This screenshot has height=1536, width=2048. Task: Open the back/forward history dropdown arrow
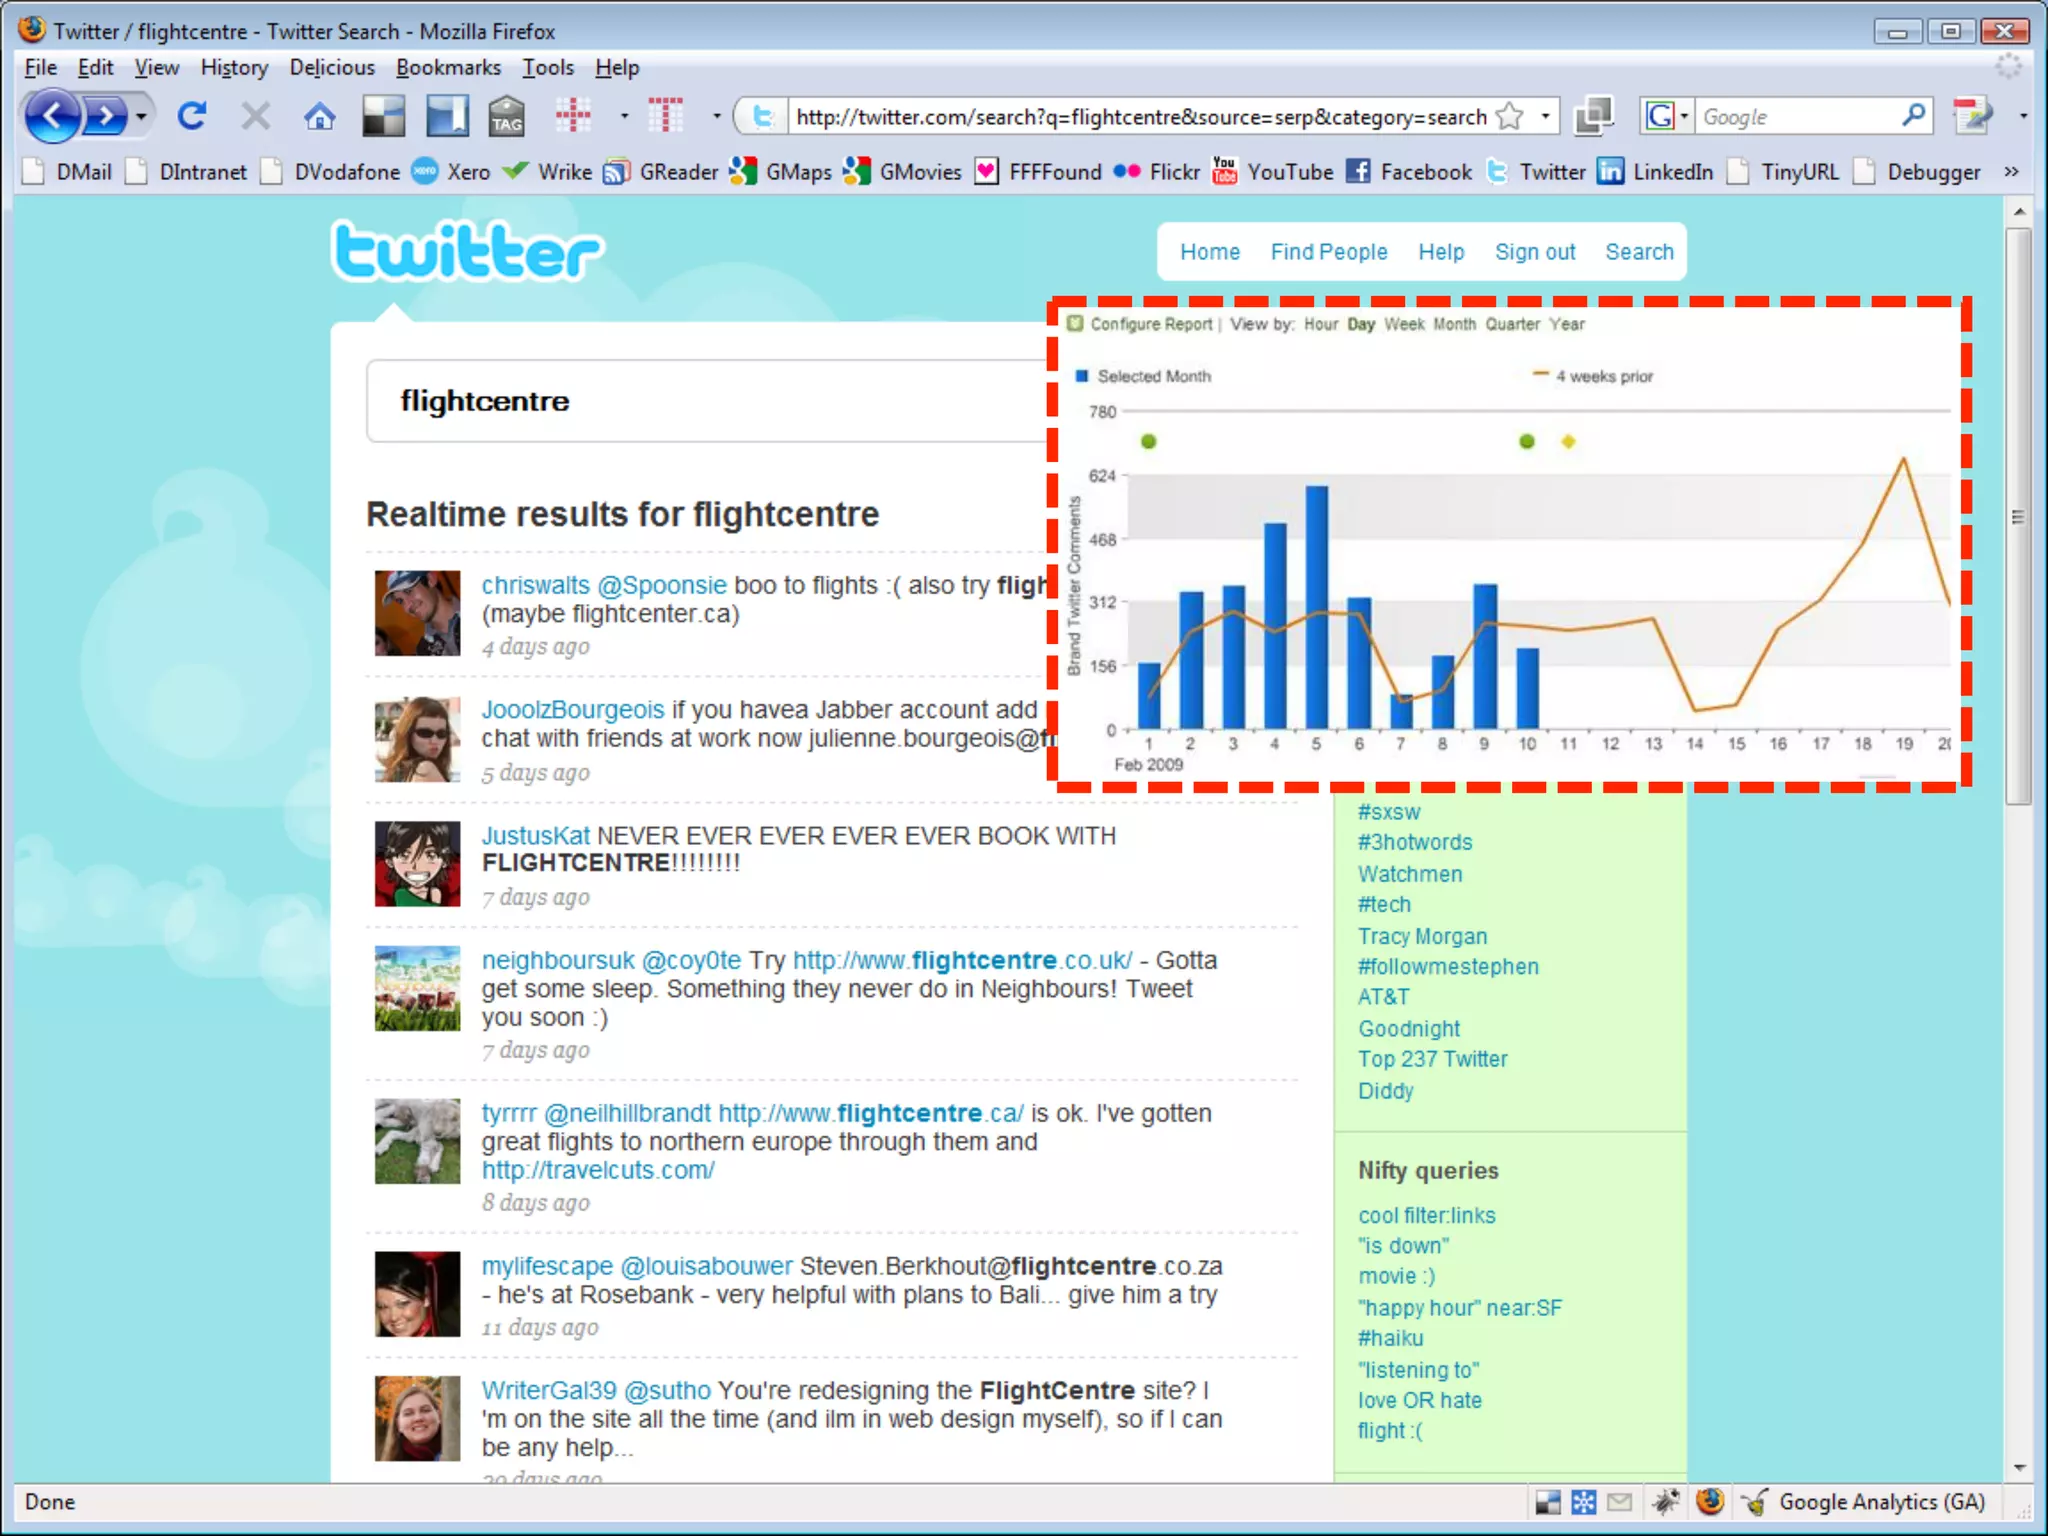click(x=141, y=117)
